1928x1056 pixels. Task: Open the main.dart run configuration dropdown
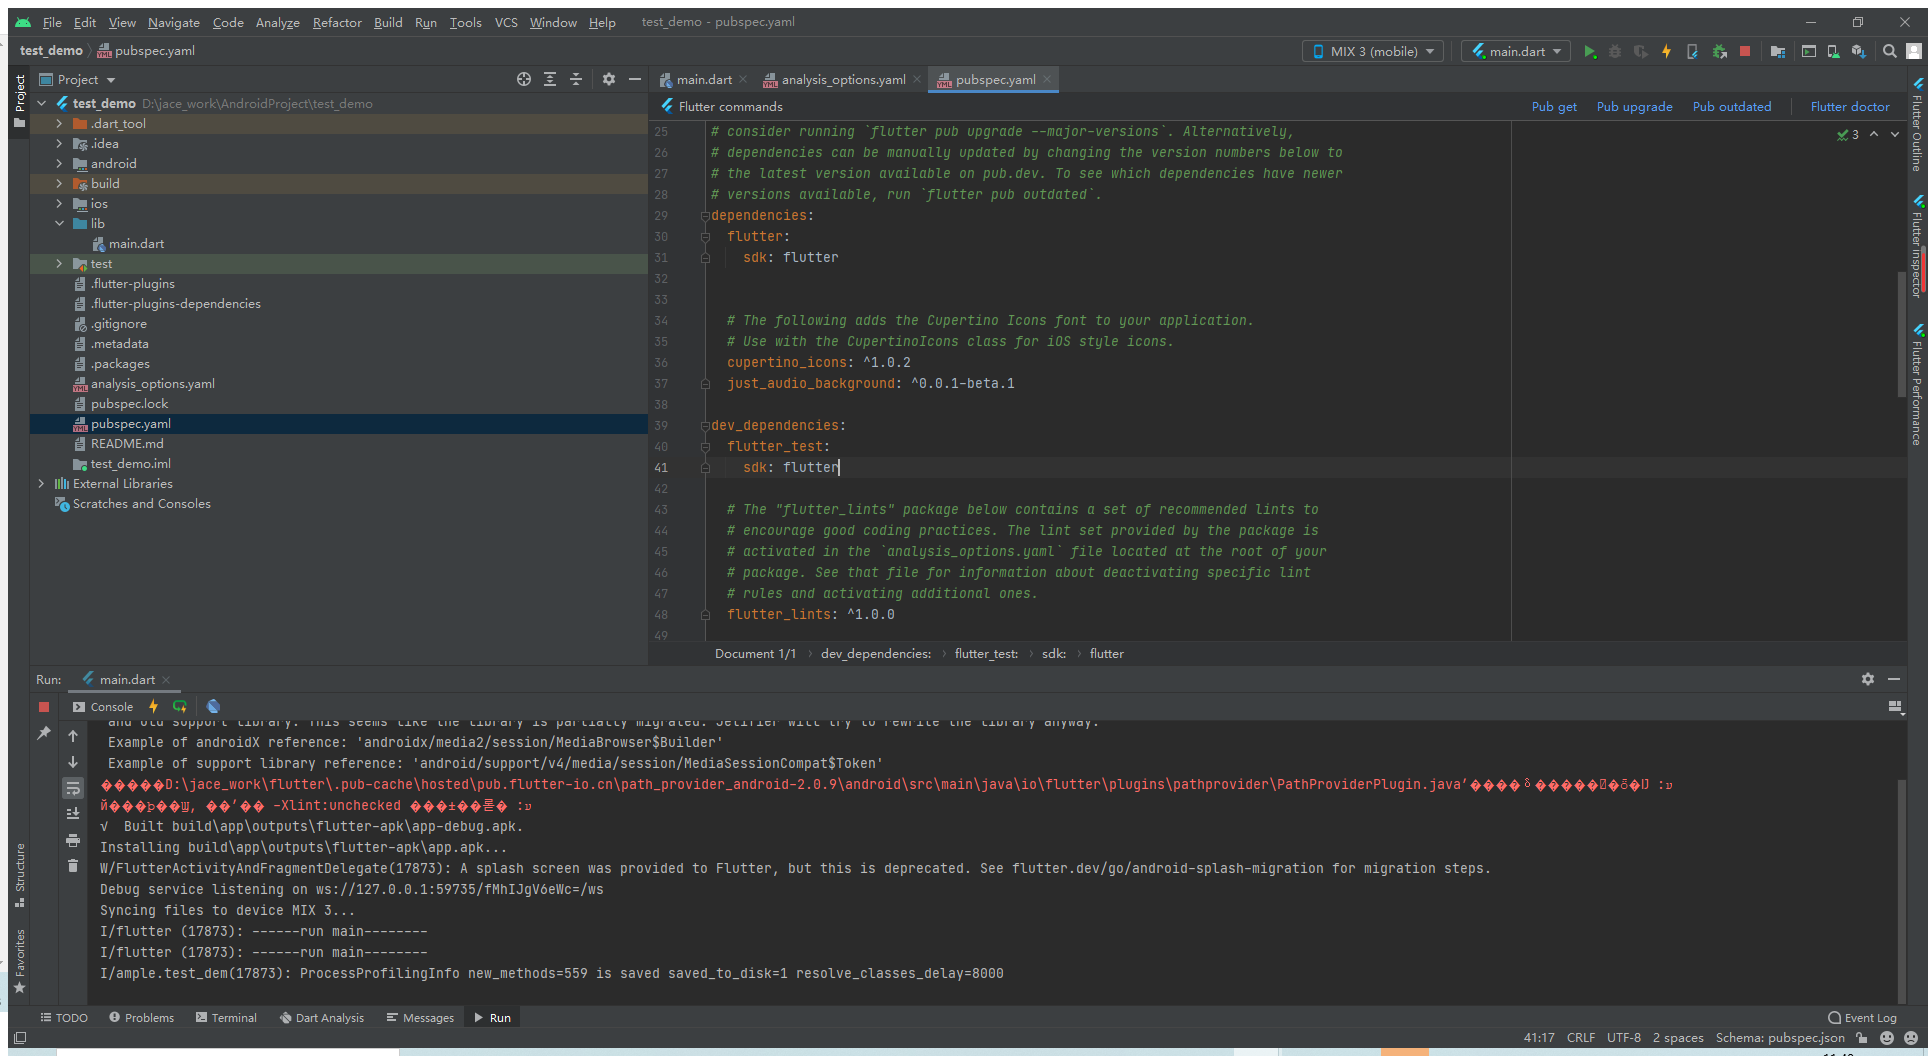pyautogui.click(x=1516, y=51)
